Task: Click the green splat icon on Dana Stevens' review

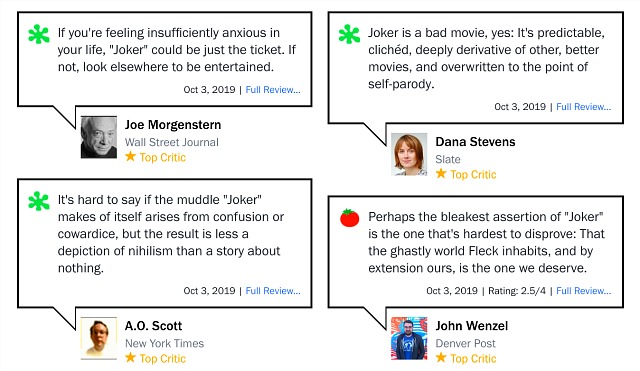Action: [349, 34]
